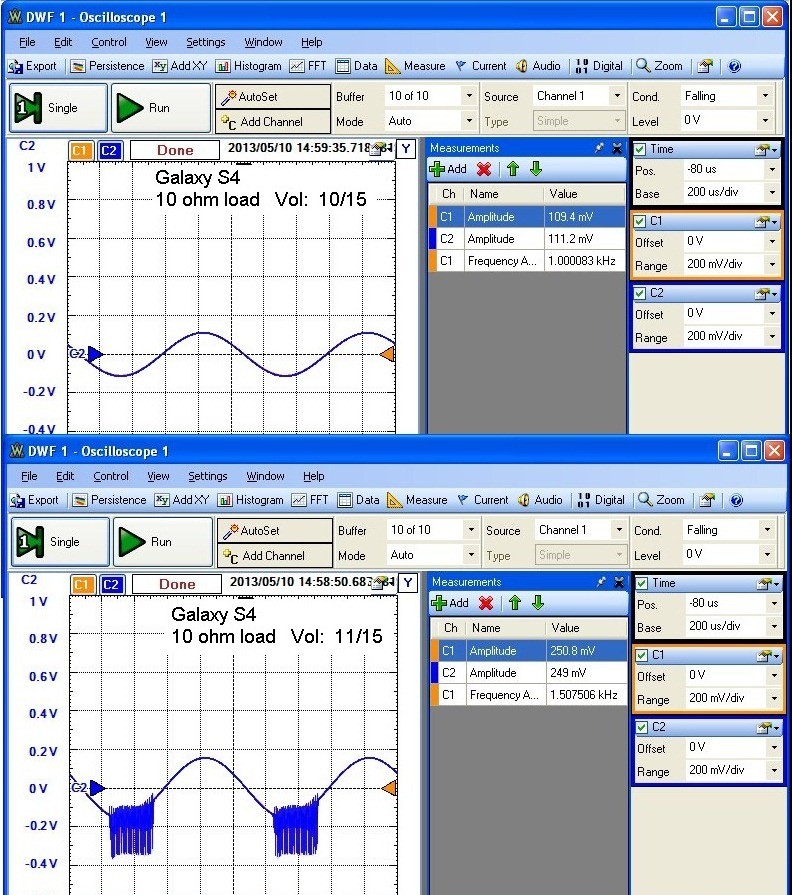Open Window menu in bottom window

tap(265, 476)
